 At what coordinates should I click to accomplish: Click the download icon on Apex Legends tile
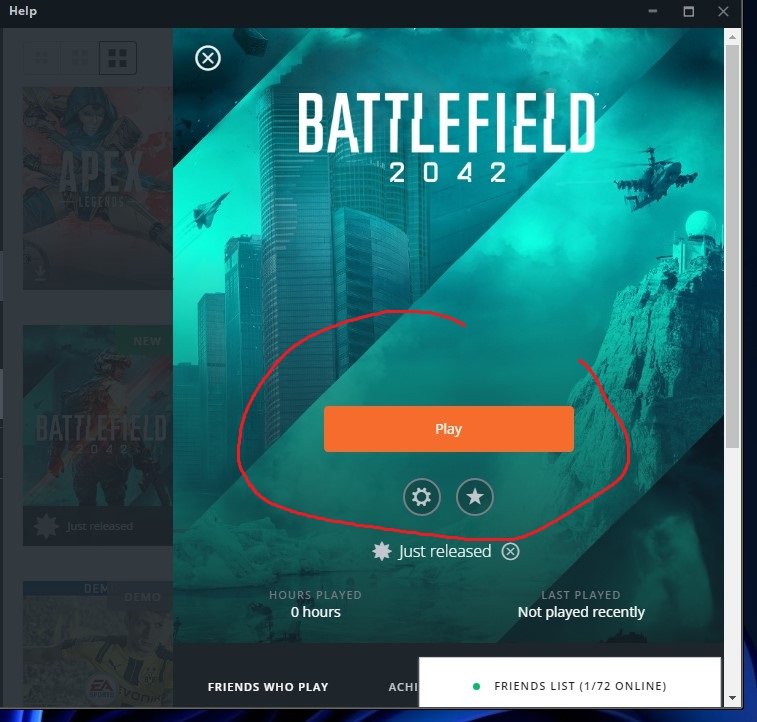(x=41, y=272)
